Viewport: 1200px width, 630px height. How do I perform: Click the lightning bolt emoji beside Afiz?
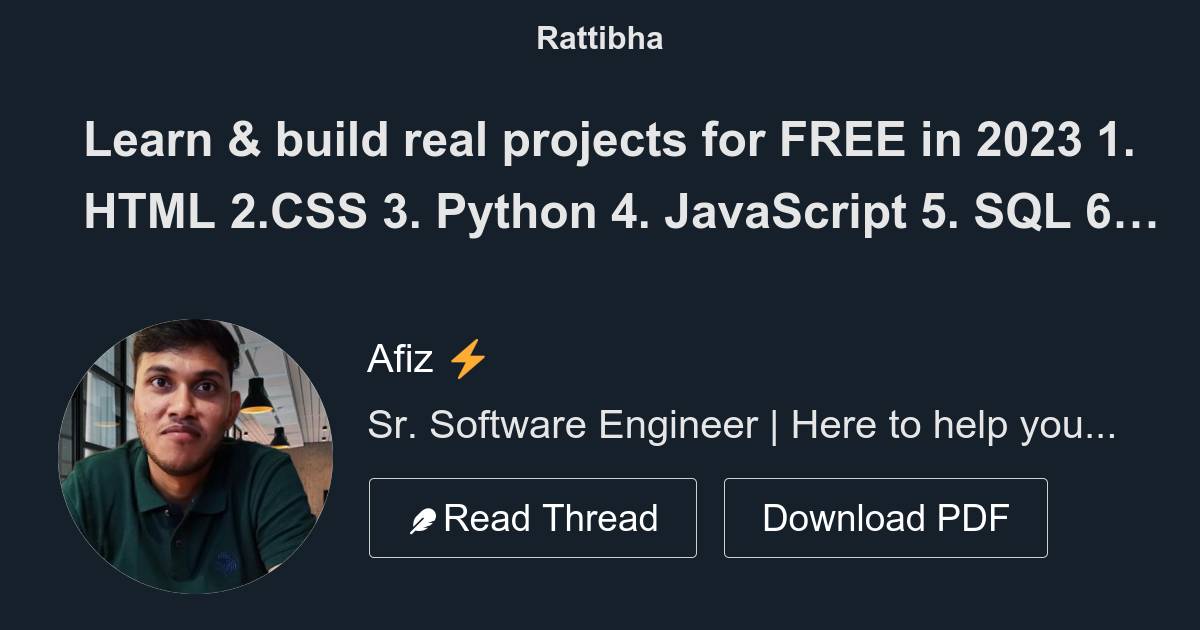466,358
